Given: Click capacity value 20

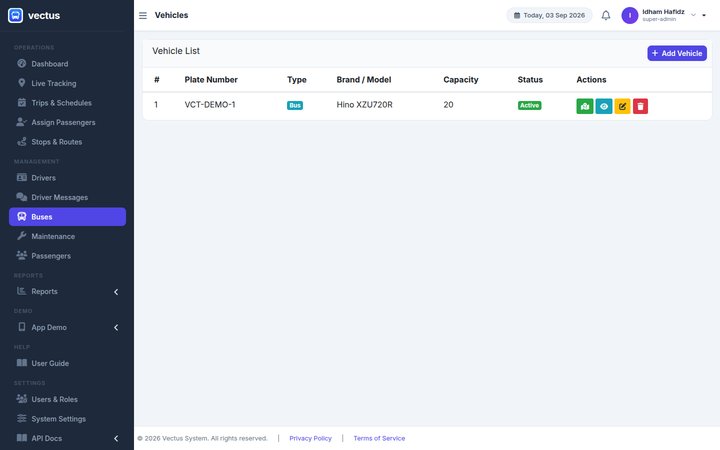Looking at the screenshot, I should coord(448,105).
